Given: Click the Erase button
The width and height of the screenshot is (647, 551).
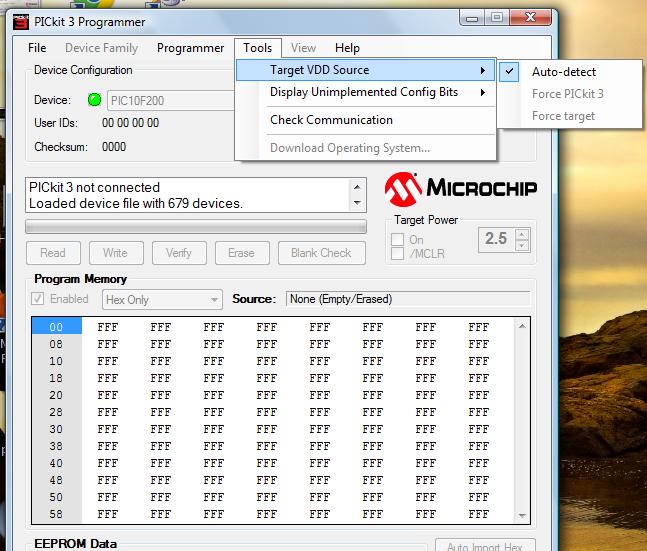Looking at the screenshot, I should (242, 253).
